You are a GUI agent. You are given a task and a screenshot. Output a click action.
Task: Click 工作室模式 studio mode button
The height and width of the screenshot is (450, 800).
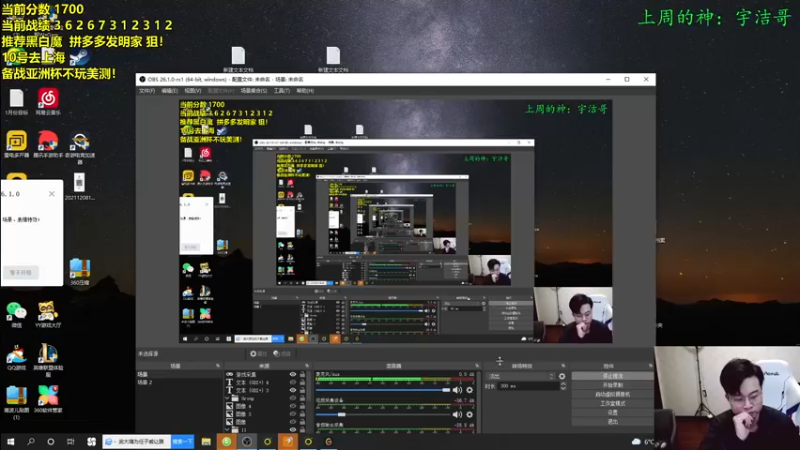pyautogui.click(x=612, y=404)
